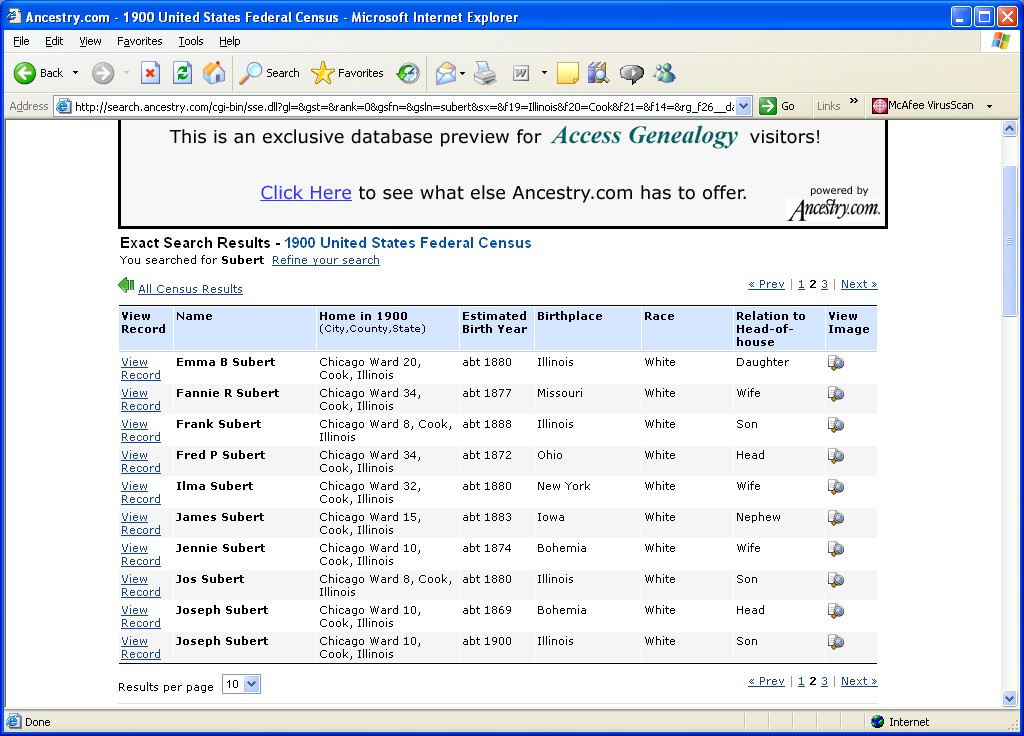View census image for Fannie R Subert
1024x736 pixels.
[x=836, y=394]
